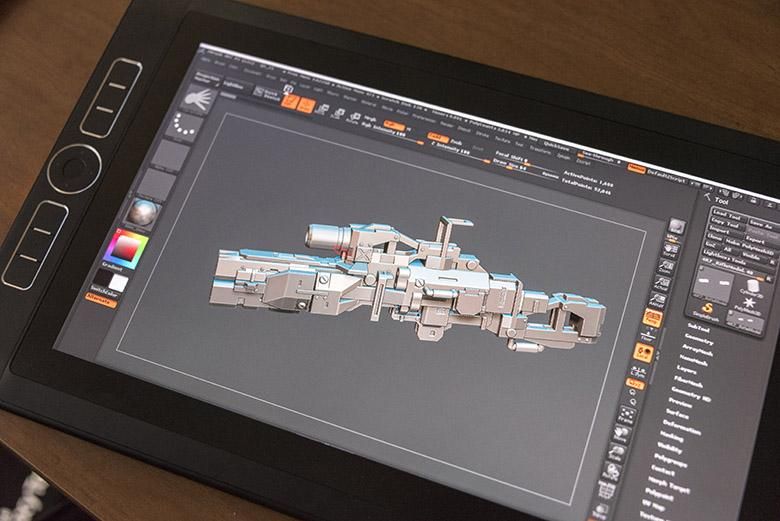Select the Scroll canvas icon

tap(671, 248)
